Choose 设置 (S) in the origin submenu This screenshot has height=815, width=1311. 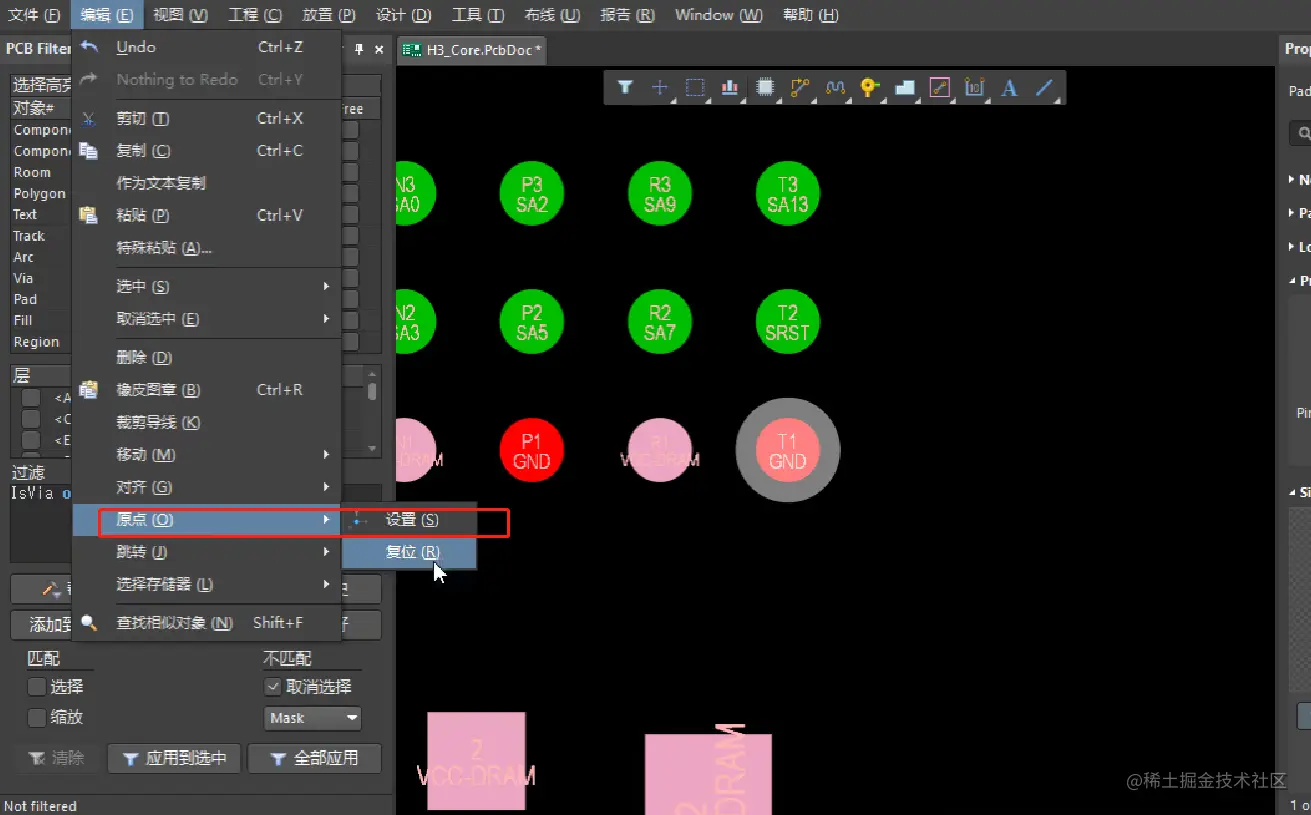[409, 520]
